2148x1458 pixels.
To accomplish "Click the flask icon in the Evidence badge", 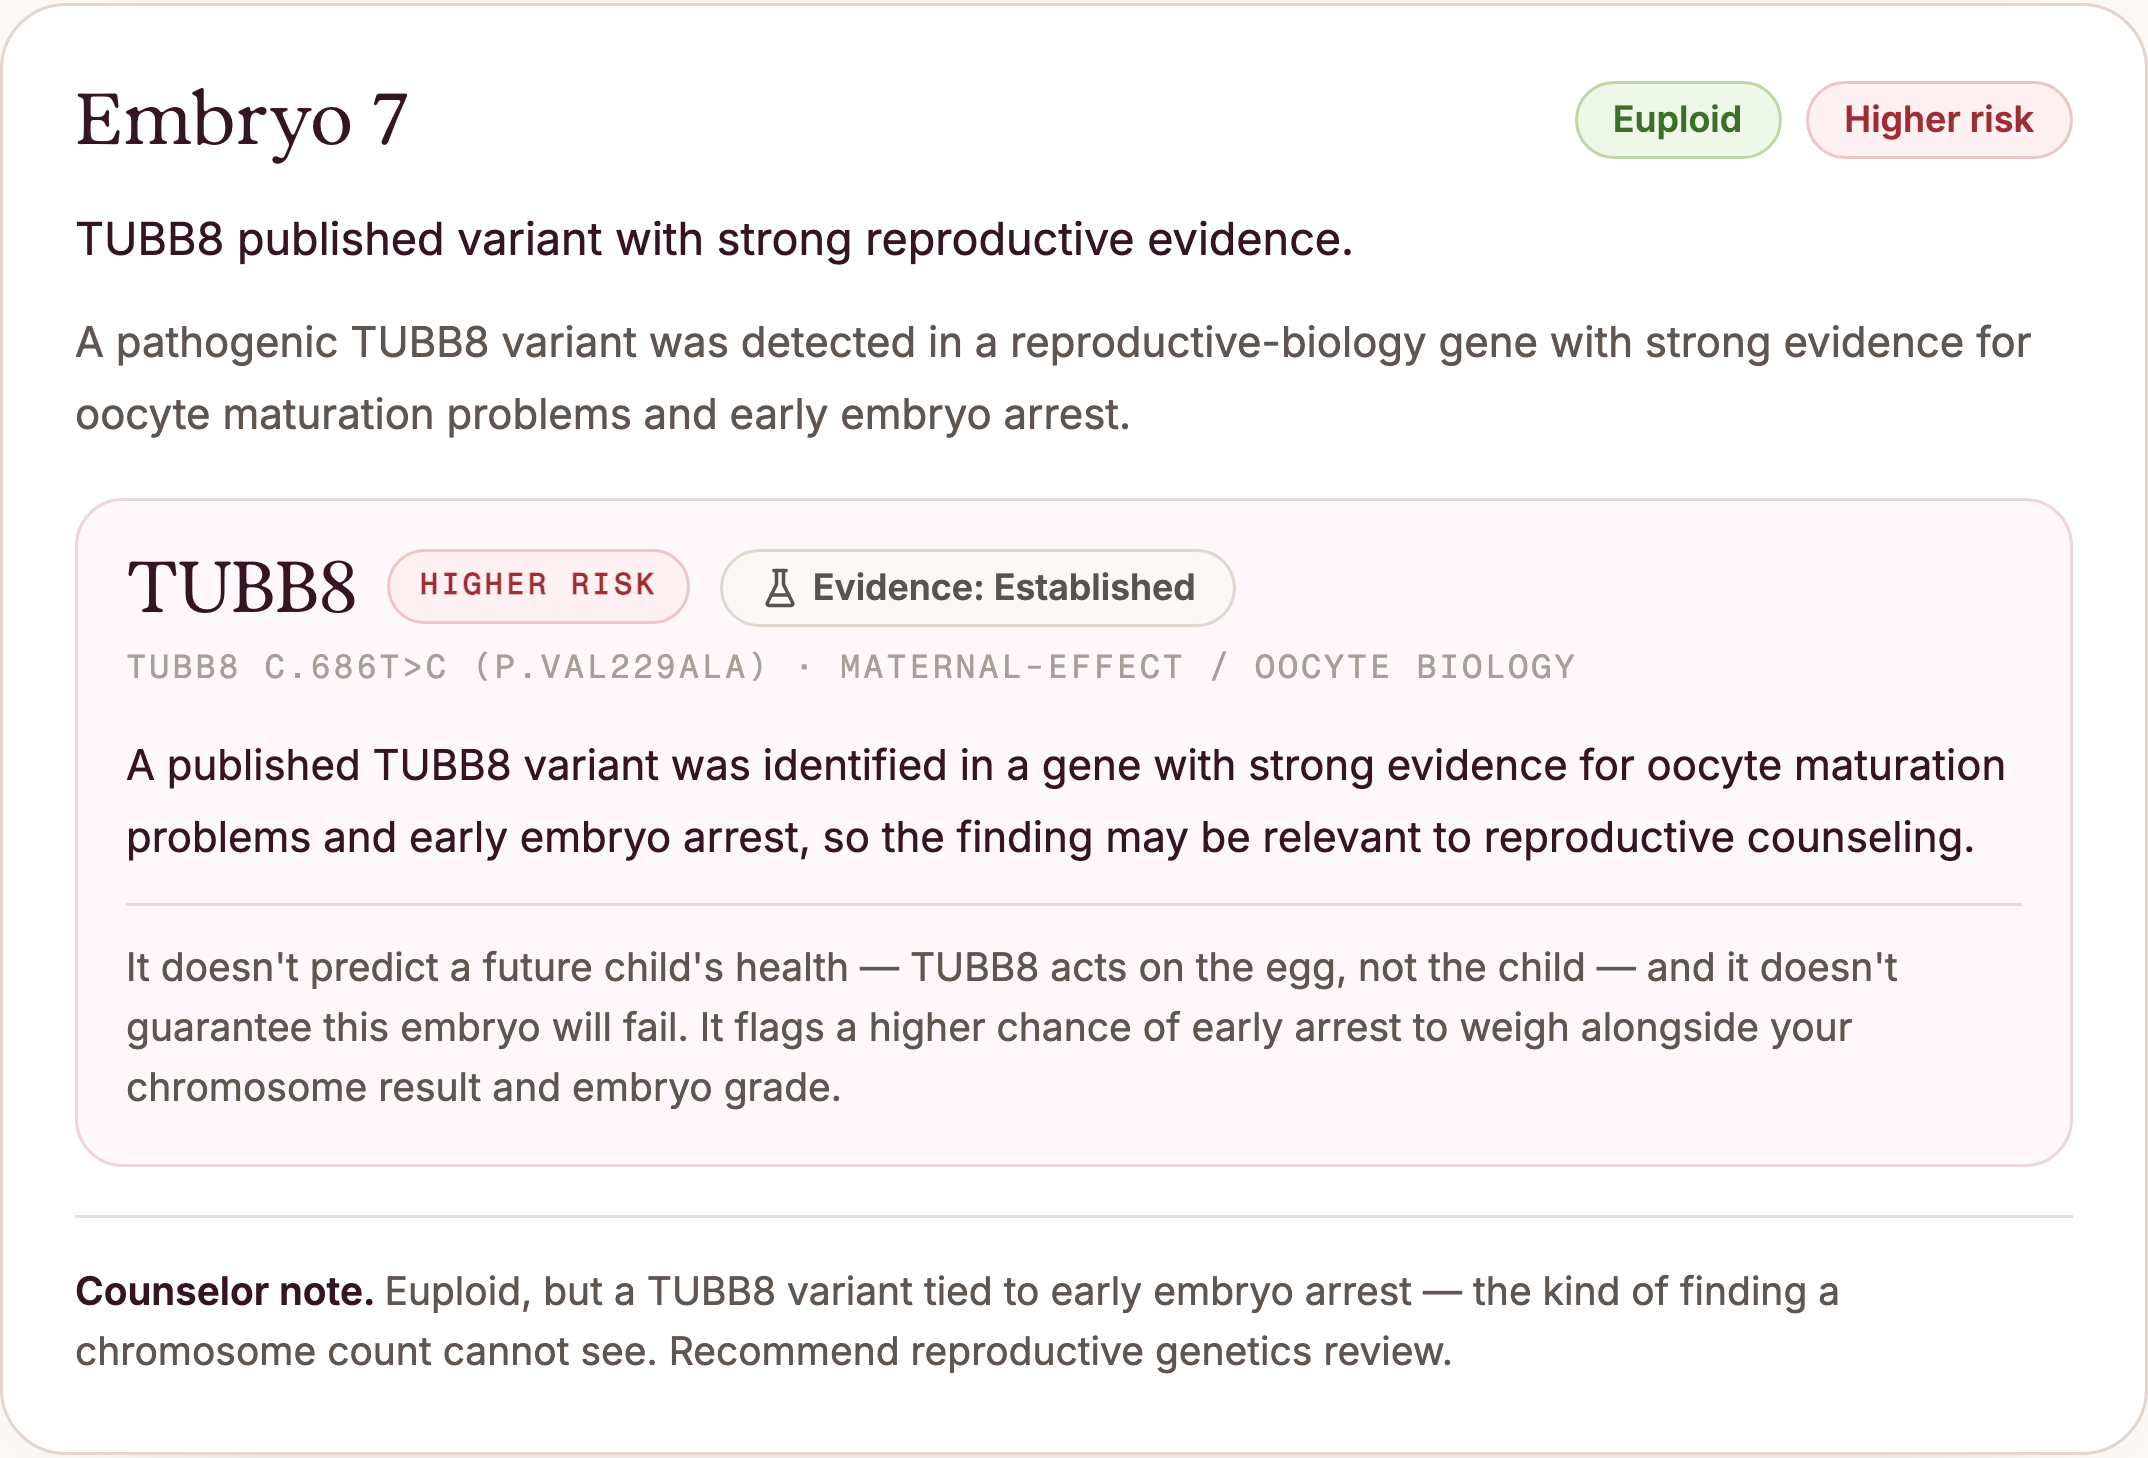I will click(x=780, y=588).
